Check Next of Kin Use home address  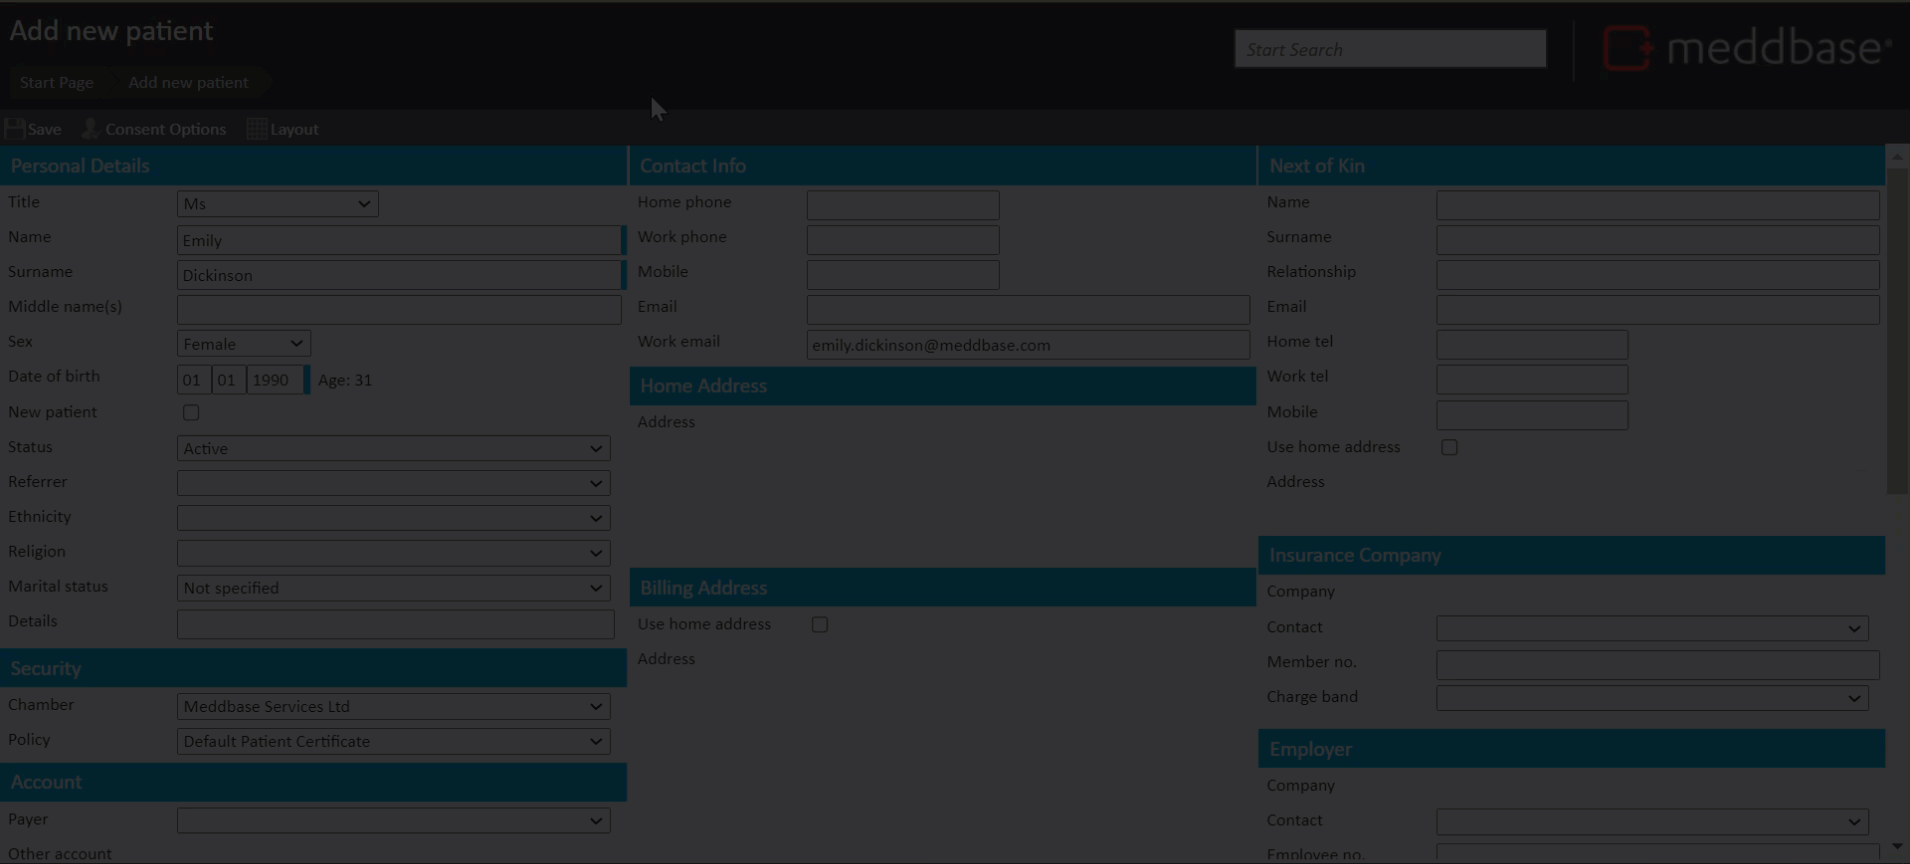pos(1449,448)
